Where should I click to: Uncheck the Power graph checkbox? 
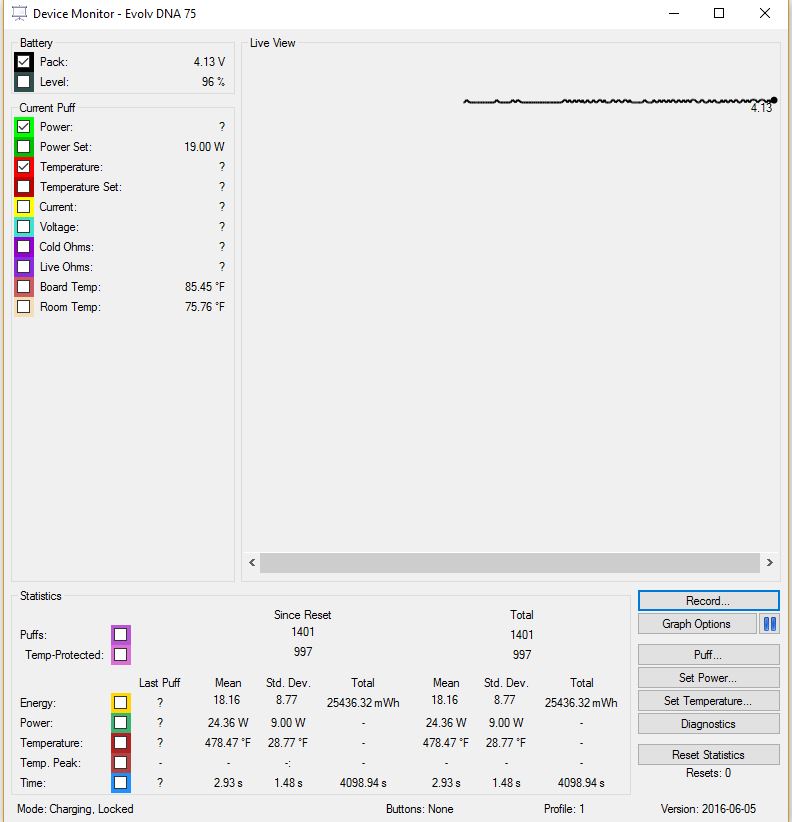24,127
